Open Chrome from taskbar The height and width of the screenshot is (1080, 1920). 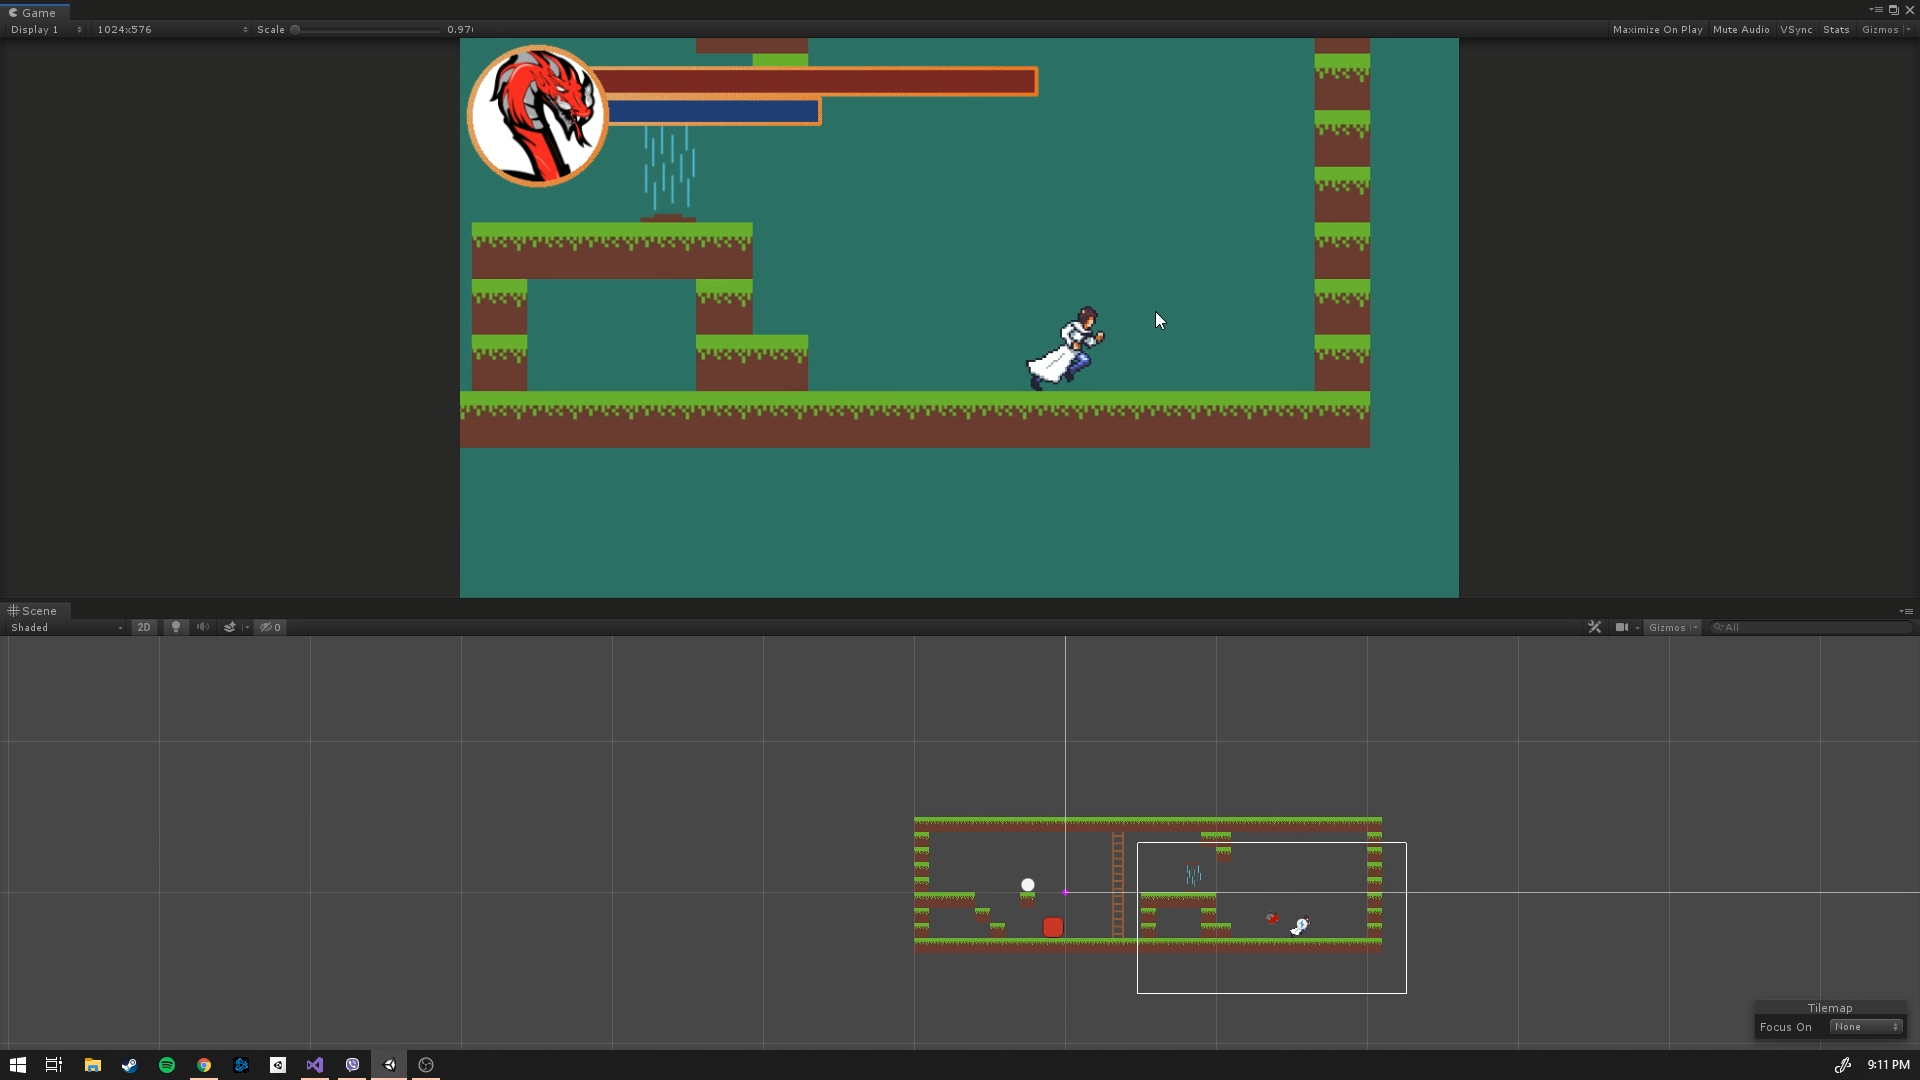click(x=204, y=1065)
